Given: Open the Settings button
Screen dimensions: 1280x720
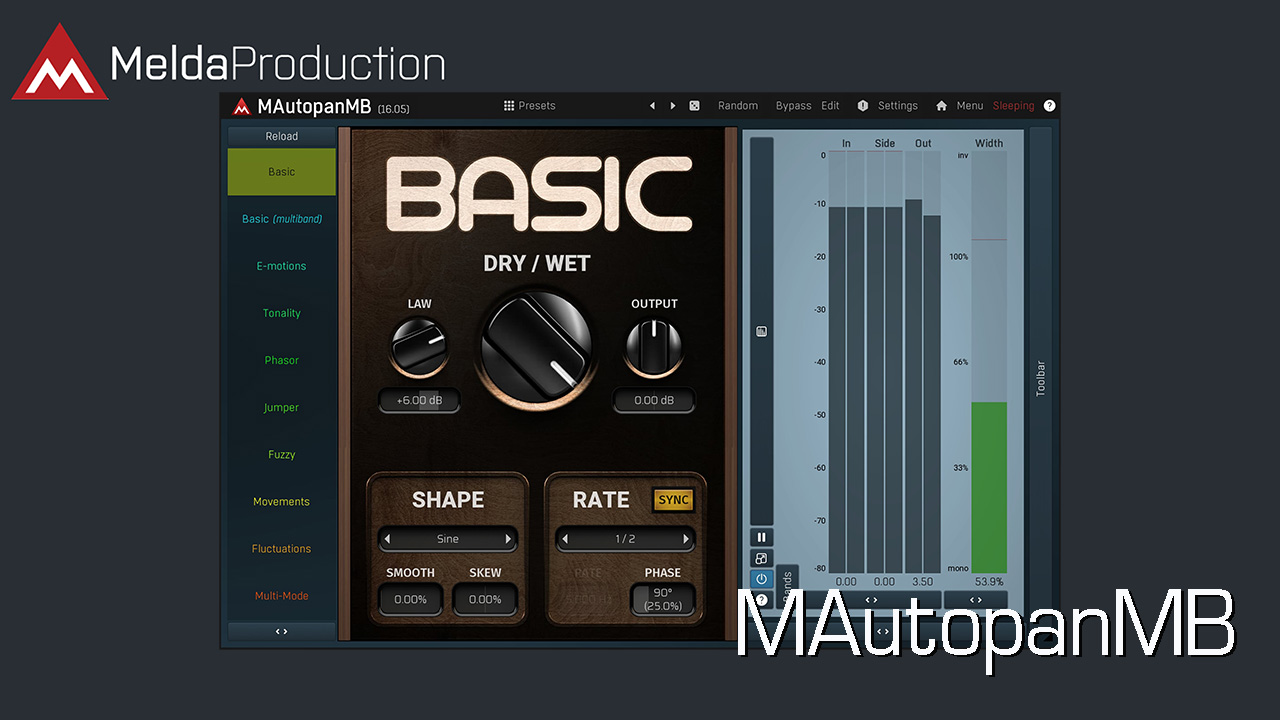Looking at the screenshot, I should (x=897, y=106).
